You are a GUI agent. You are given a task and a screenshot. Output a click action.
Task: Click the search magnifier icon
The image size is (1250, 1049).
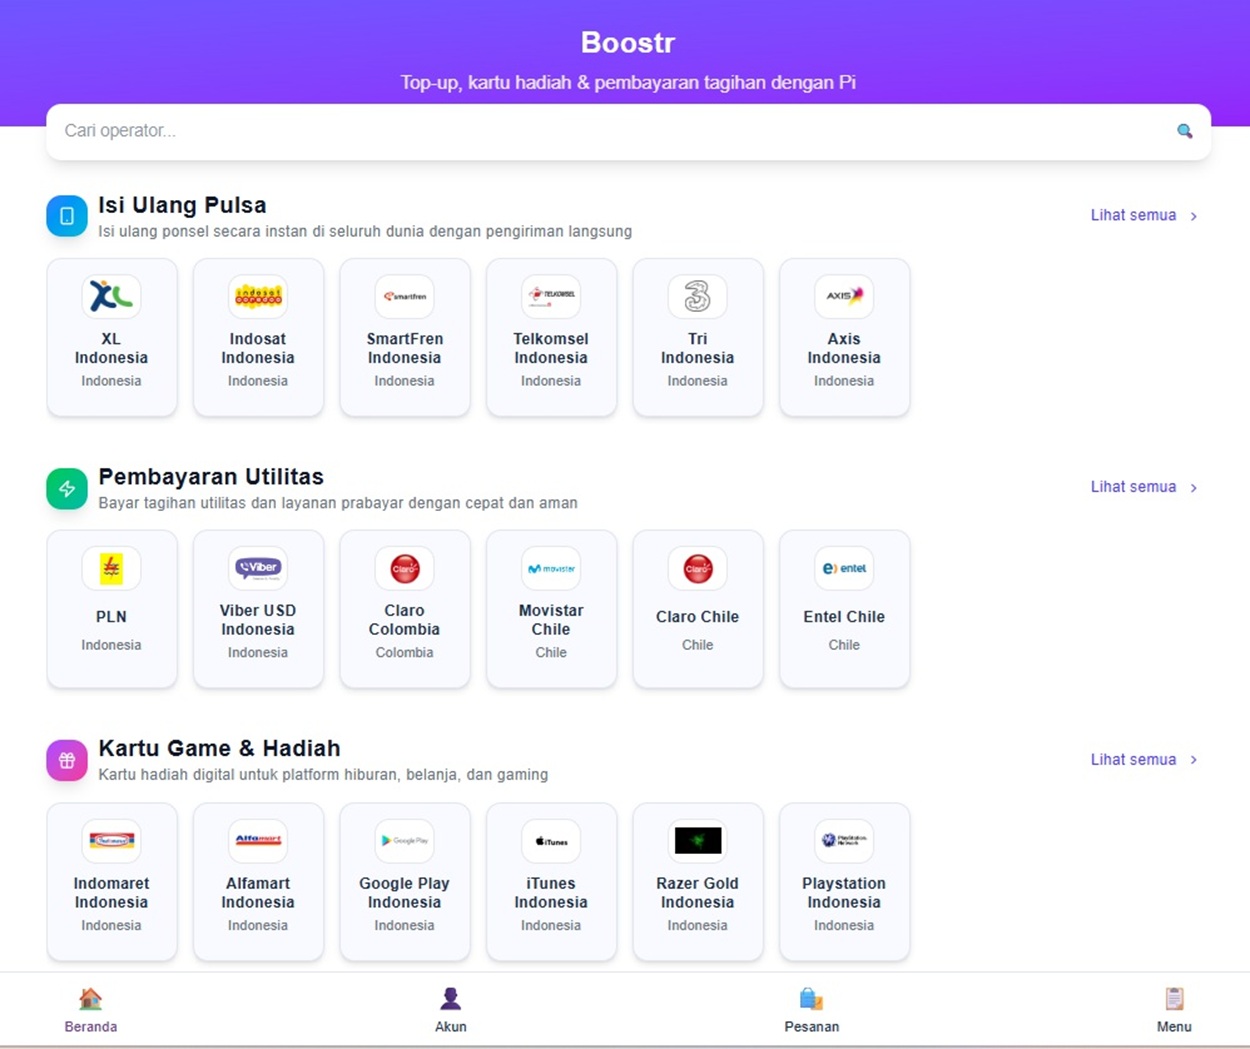(1184, 131)
